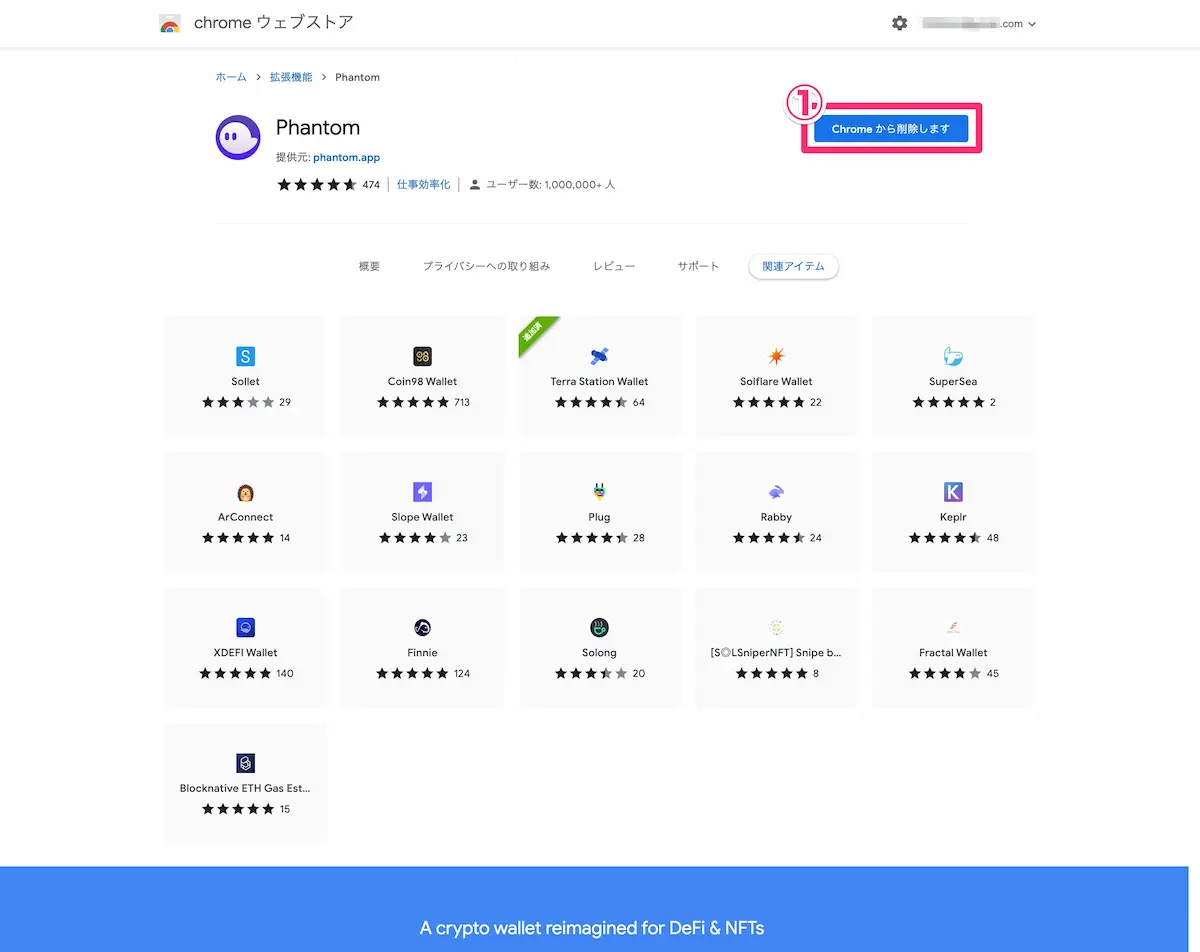Viewport: 1200px width, 952px height.
Task: Open the Blocknative ETH Gas Est... name text
Action: coord(245,788)
